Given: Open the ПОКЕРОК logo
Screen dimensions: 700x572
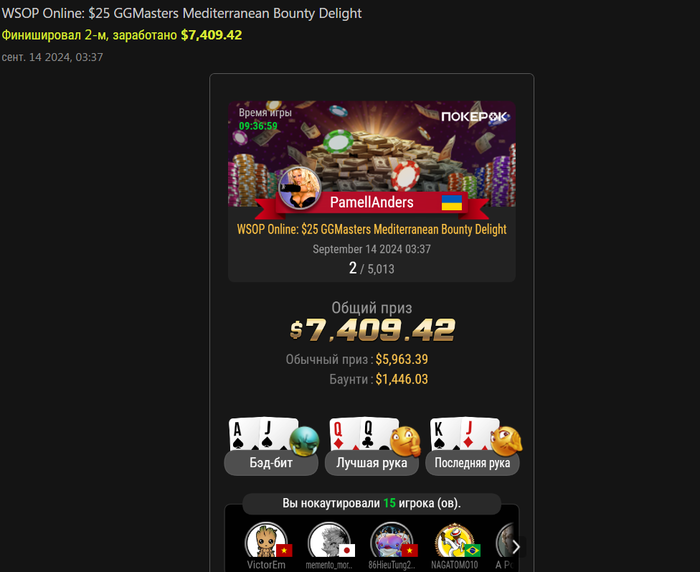Looking at the screenshot, I should click(474, 117).
